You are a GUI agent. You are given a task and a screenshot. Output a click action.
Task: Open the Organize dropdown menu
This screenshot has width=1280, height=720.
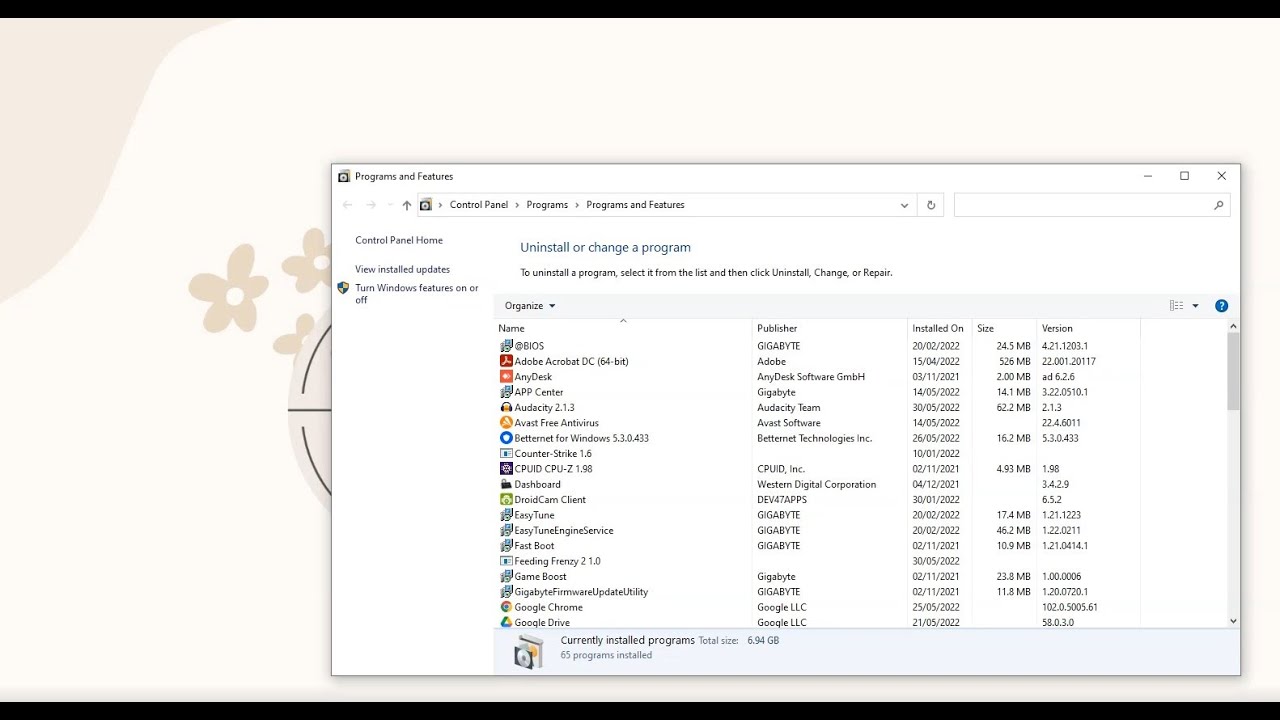(530, 306)
